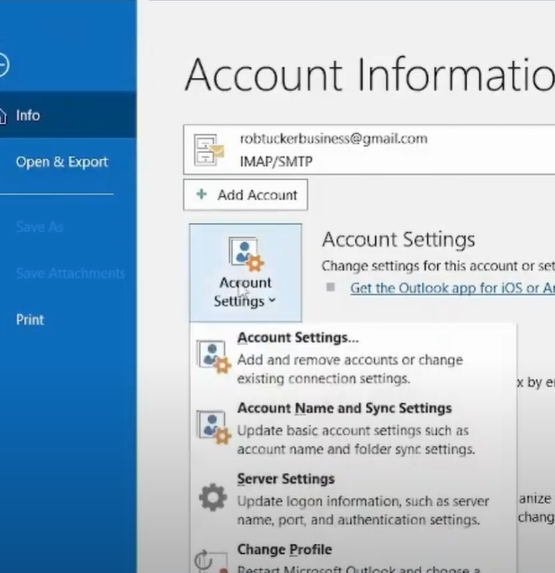The image size is (555, 573).
Task: Click the Account Information page title
Action: 370,75
